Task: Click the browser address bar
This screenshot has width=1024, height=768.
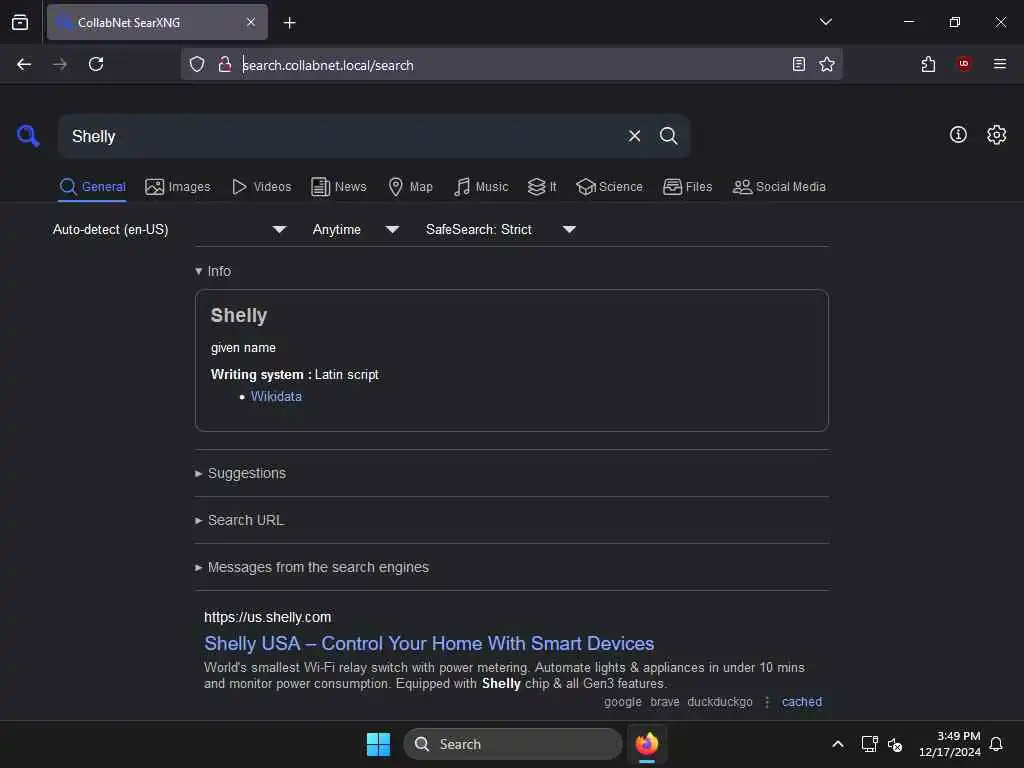Action: pos(509,65)
